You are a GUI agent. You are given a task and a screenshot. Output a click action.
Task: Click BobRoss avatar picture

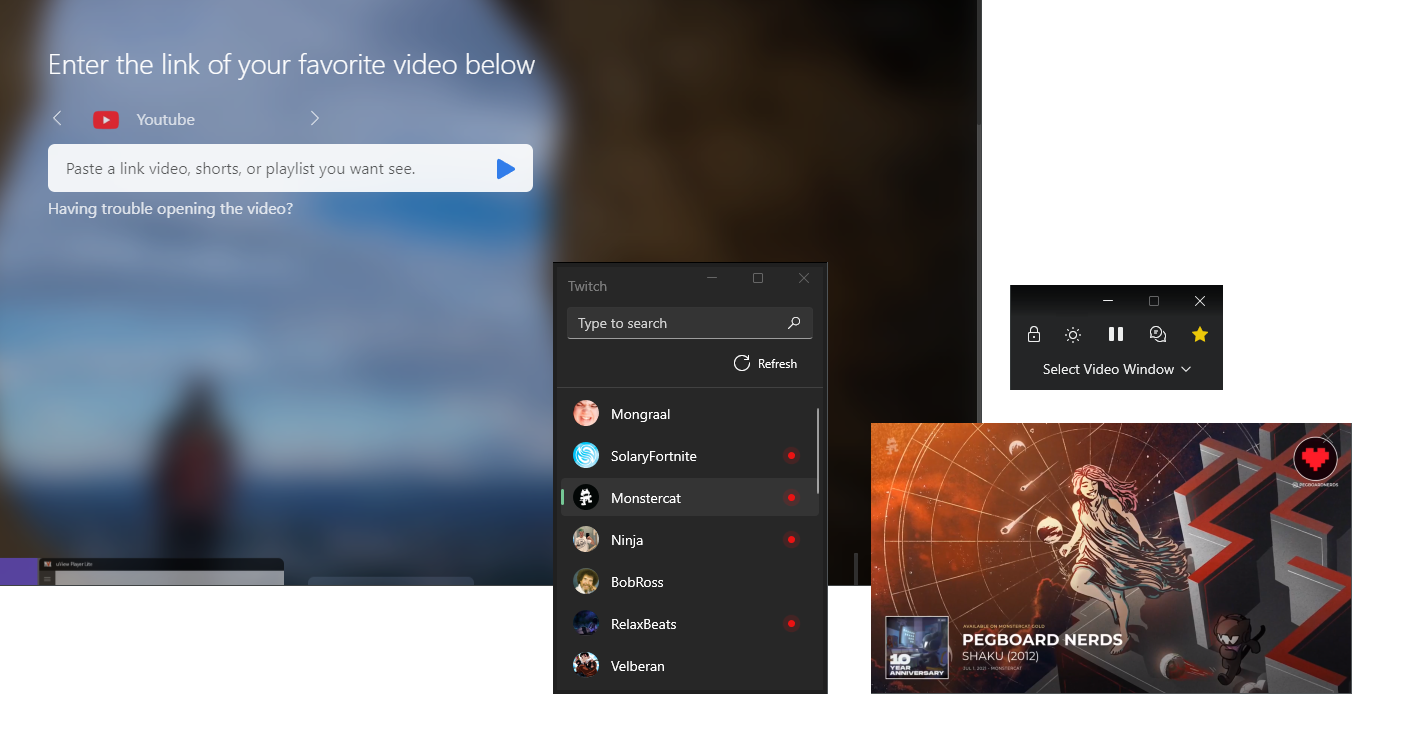586,582
